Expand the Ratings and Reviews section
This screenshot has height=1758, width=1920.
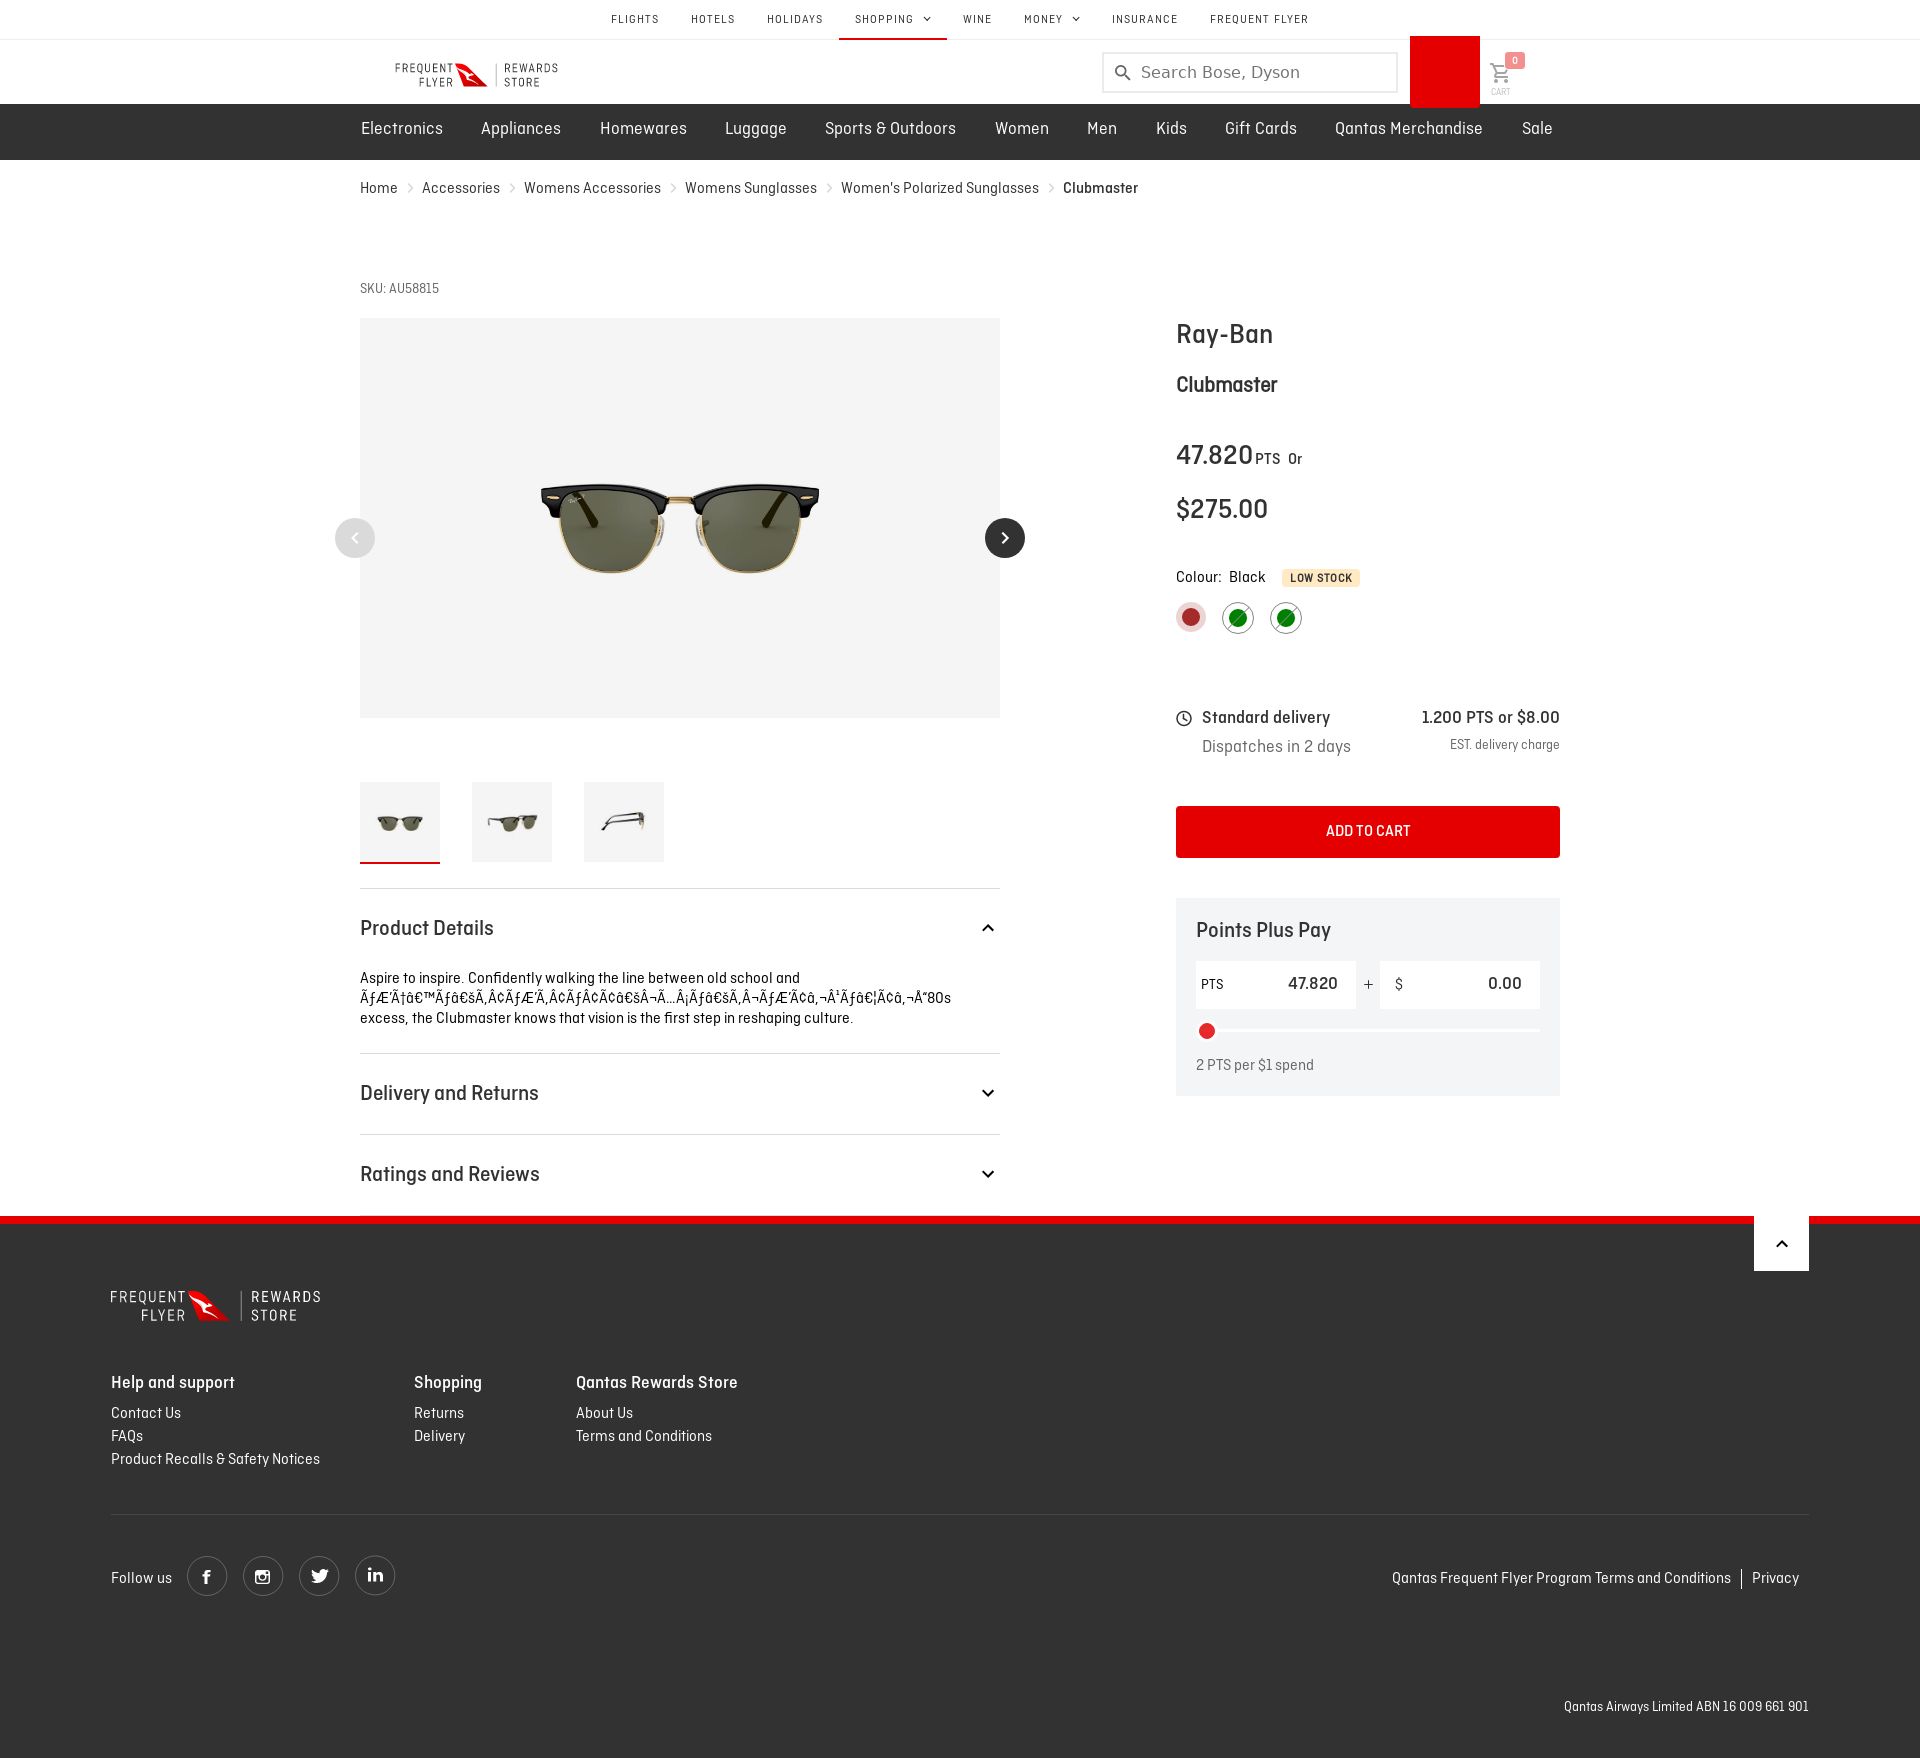[680, 1174]
